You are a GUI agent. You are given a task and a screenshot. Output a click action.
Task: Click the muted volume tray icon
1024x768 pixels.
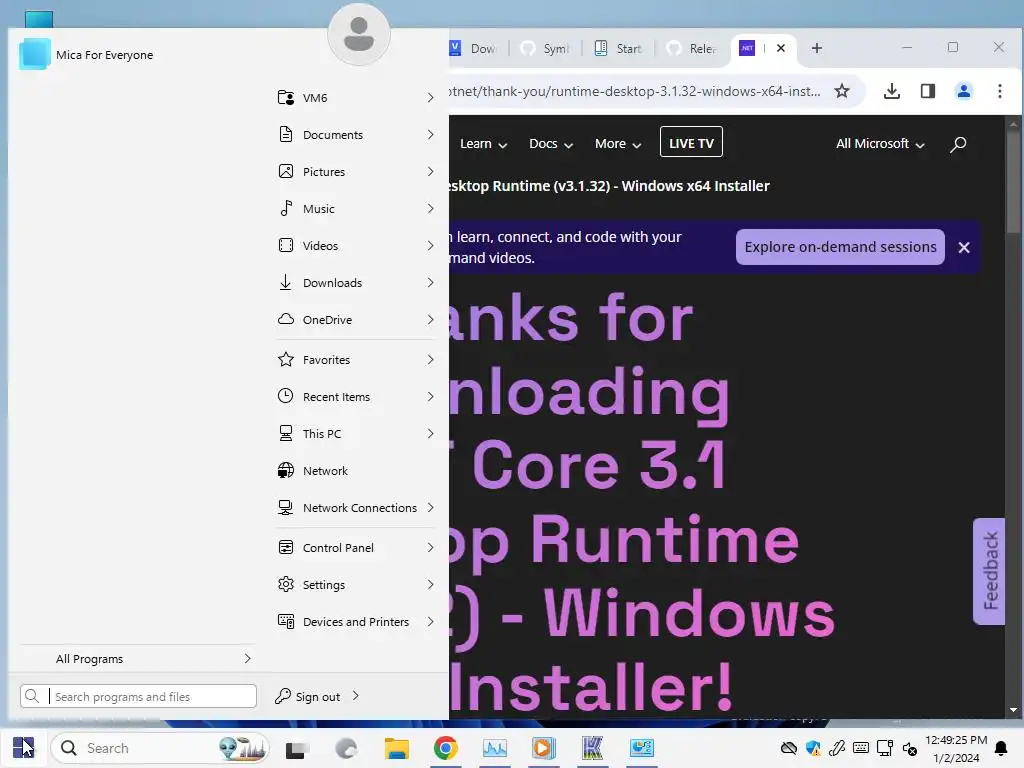pos(910,748)
